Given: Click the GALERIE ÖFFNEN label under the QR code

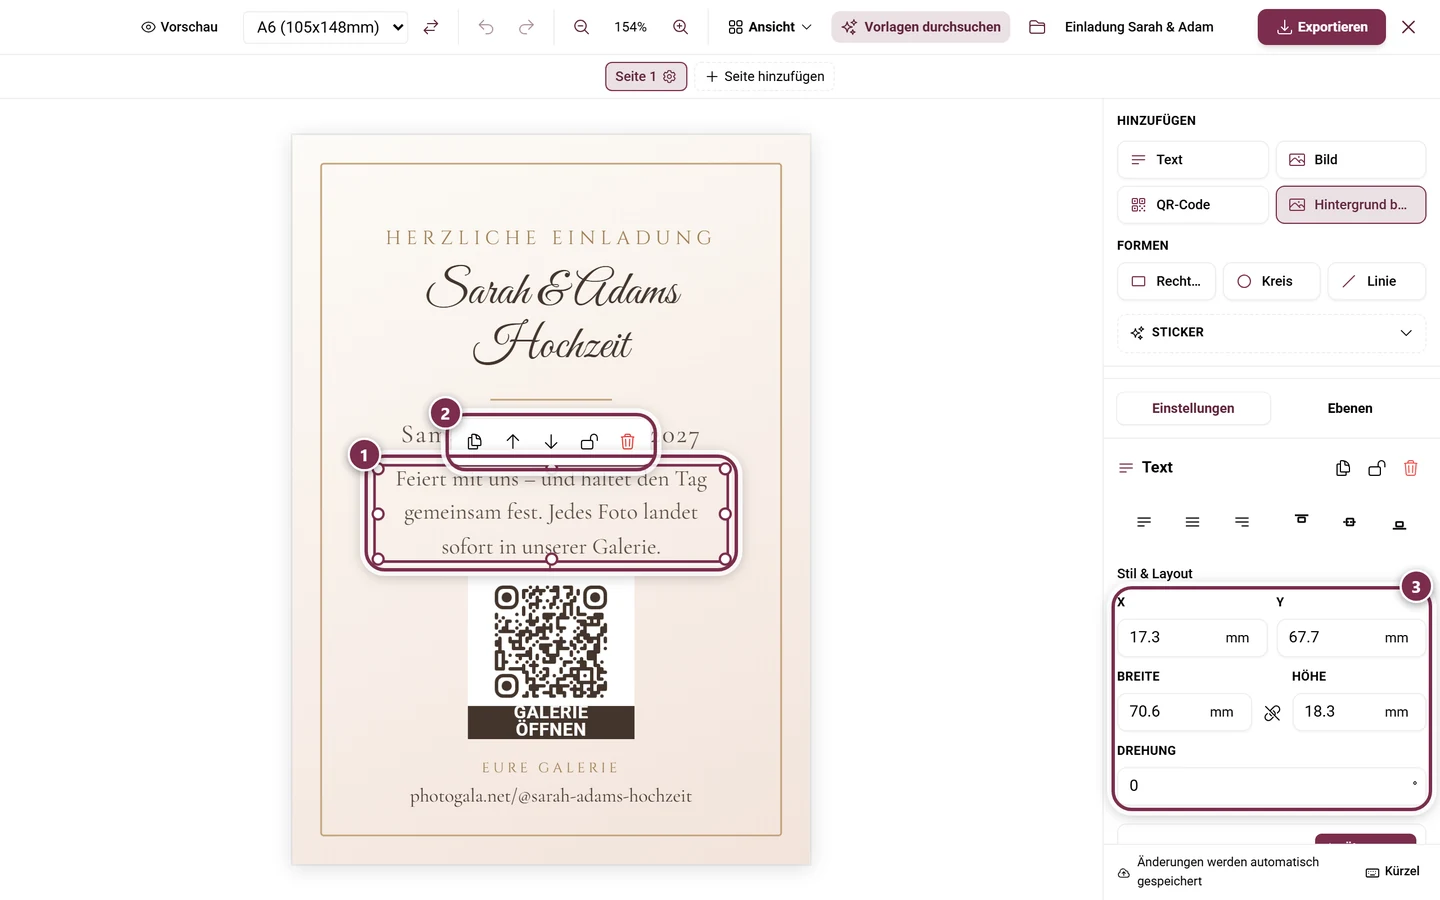Looking at the screenshot, I should [551, 721].
